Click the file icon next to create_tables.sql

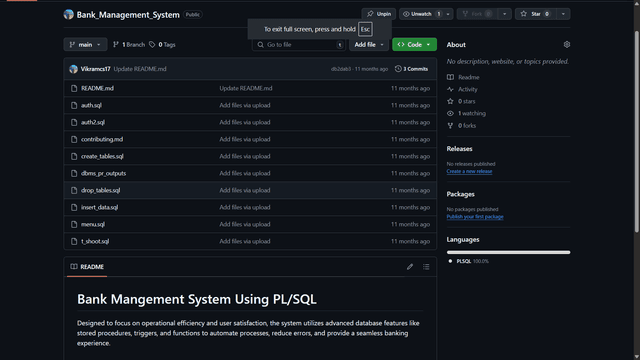[x=74, y=156]
